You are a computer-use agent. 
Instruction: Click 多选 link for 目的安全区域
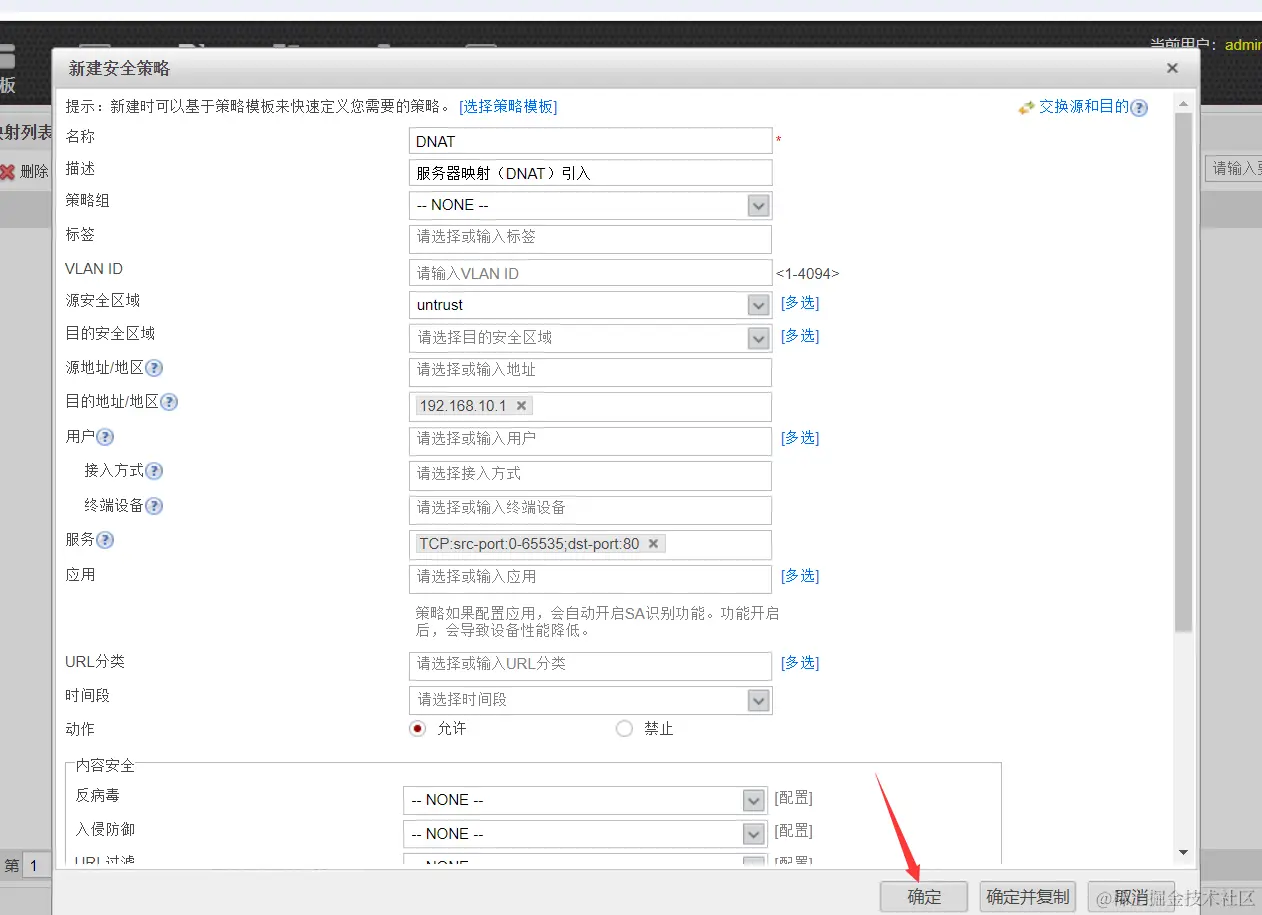coord(800,336)
